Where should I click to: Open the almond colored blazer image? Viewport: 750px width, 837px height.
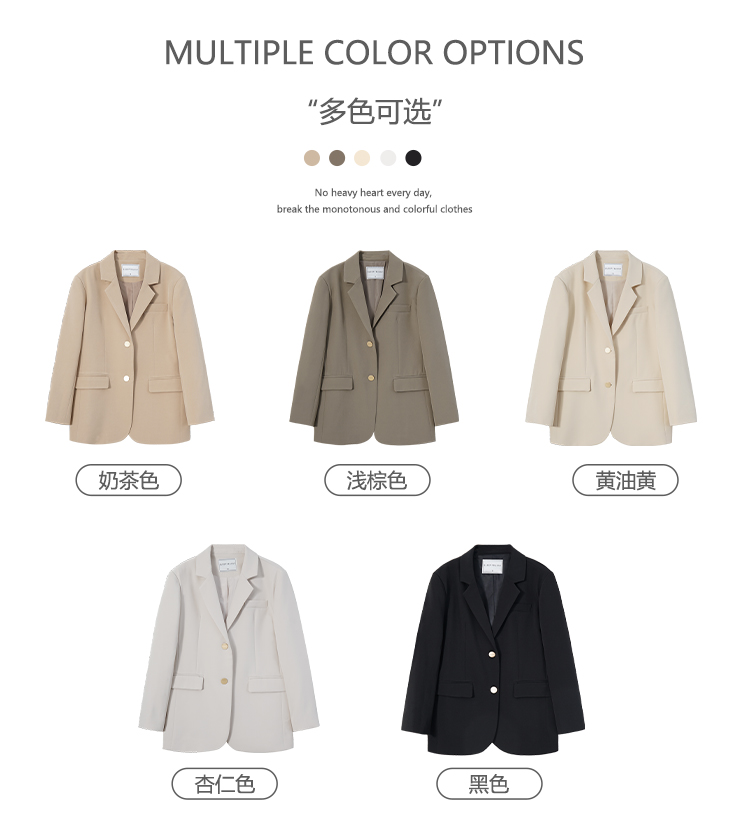229,649
